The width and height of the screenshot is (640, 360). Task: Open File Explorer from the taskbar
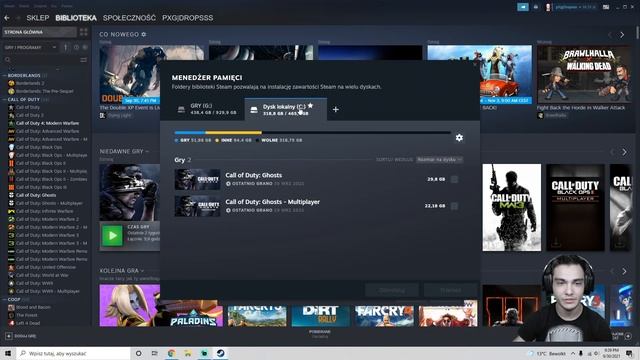coord(188,353)
